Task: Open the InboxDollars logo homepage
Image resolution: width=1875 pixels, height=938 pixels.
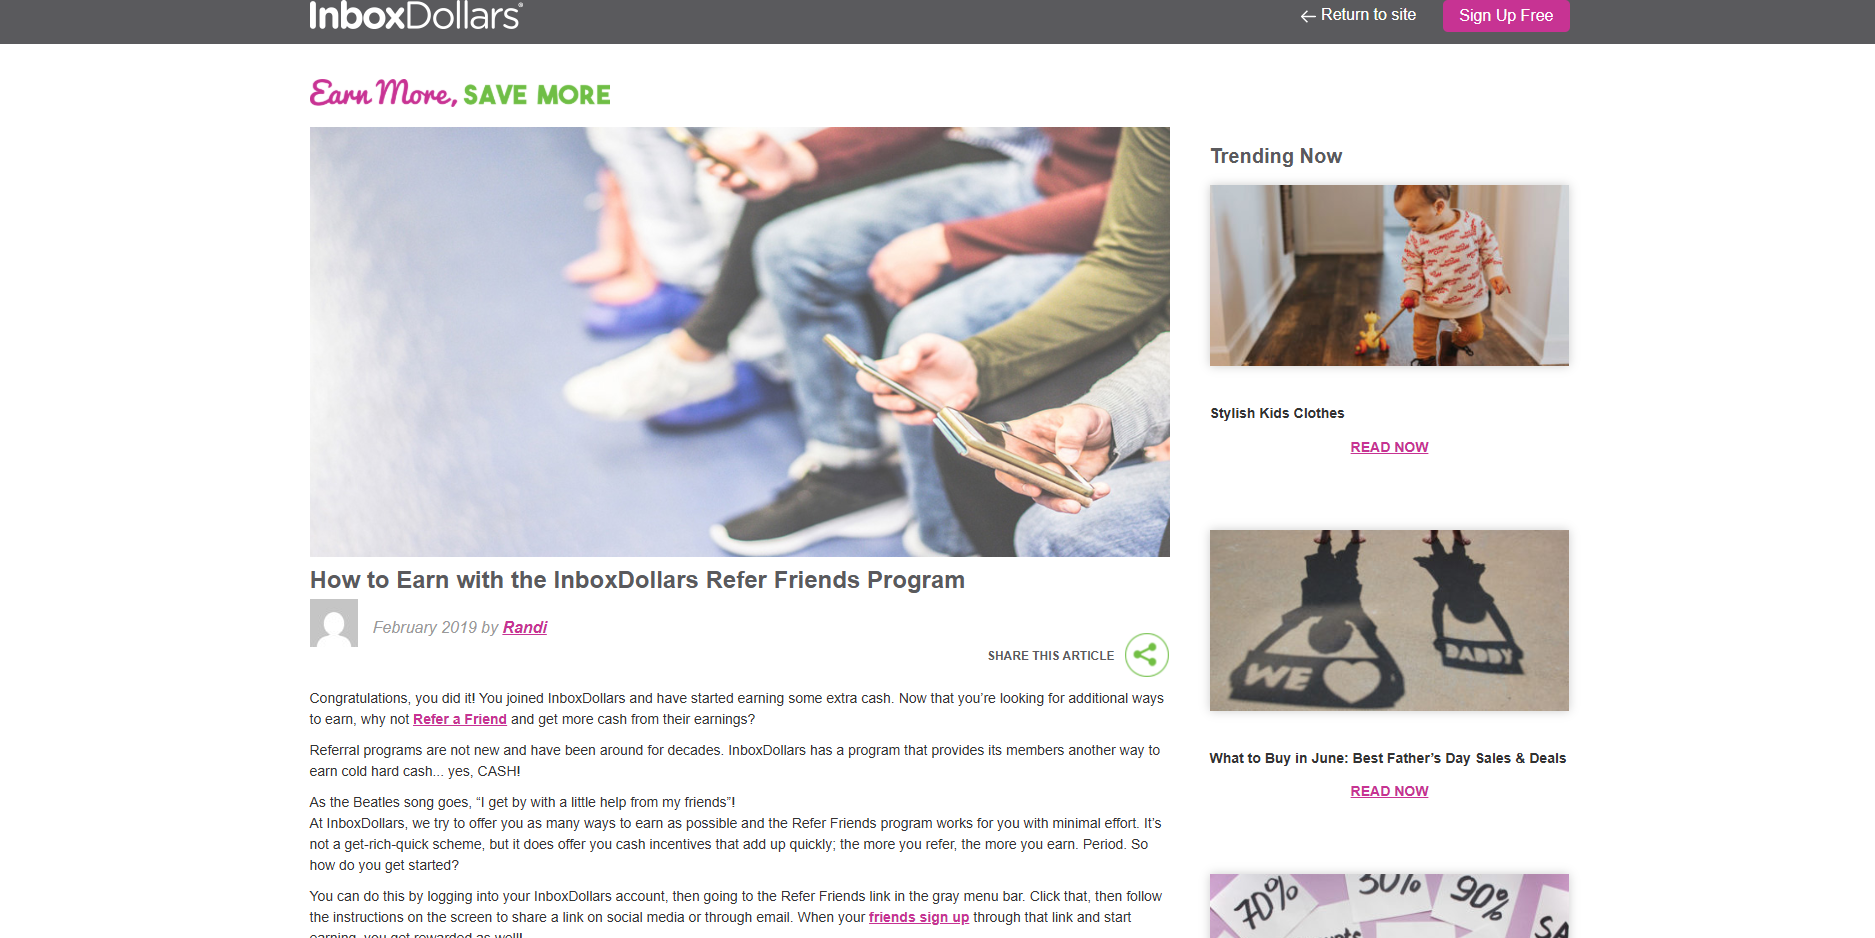Action: click(416, 15)
